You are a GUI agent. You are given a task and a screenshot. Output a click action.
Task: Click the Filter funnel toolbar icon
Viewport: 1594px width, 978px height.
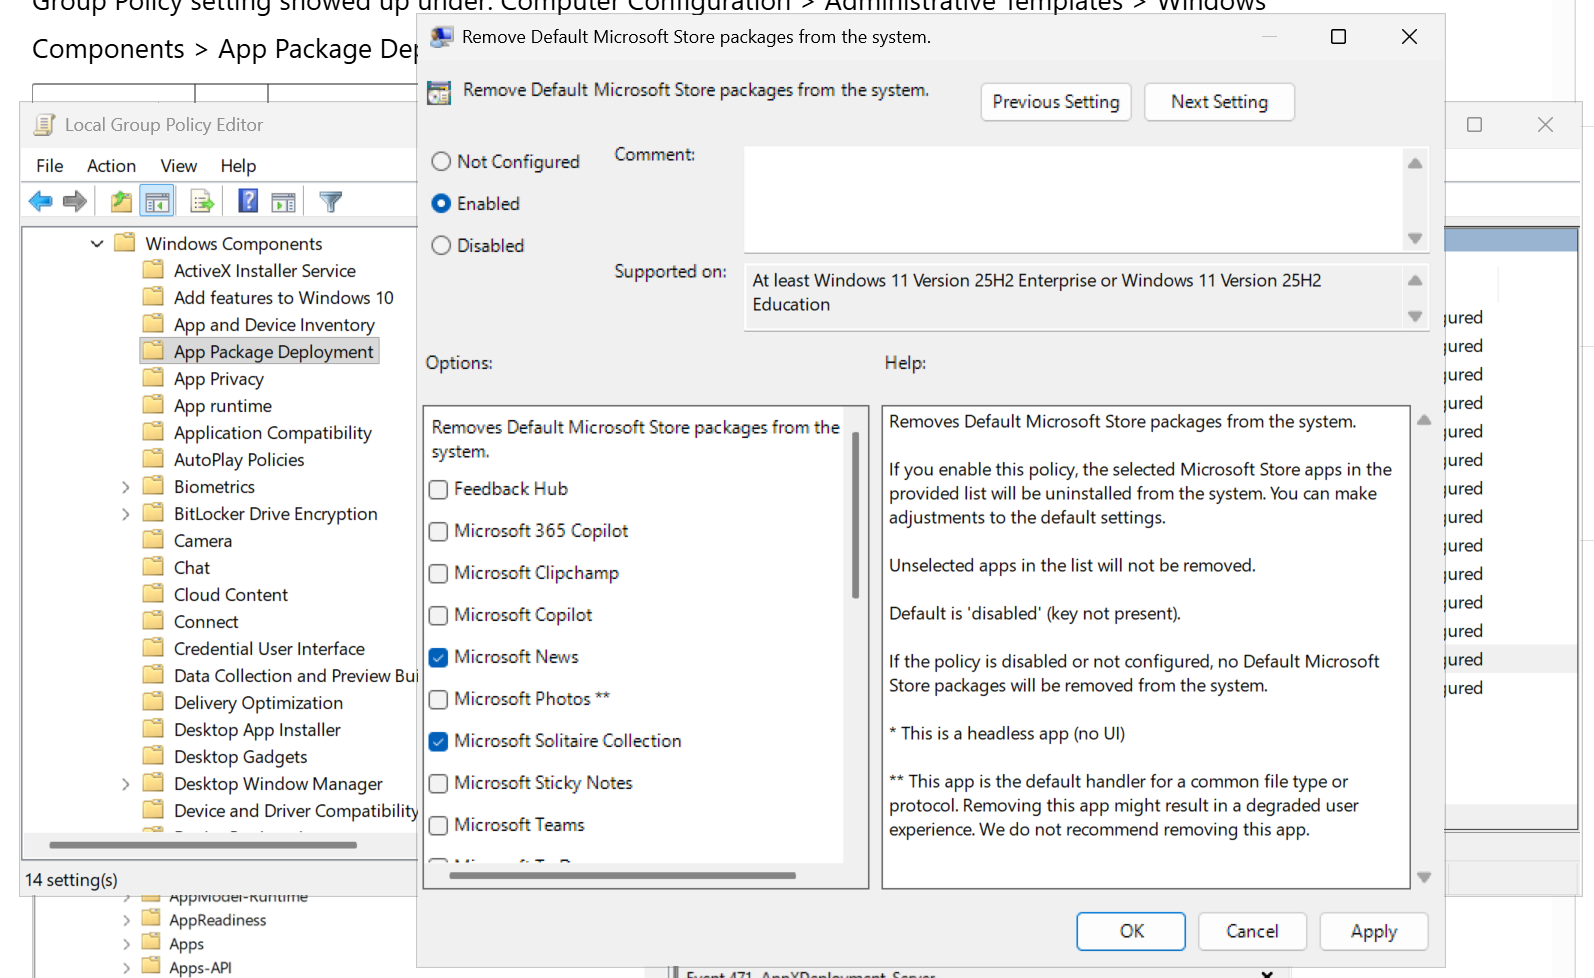point(331,202)
